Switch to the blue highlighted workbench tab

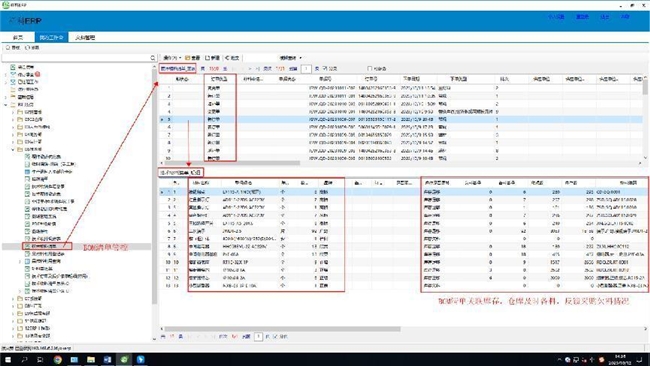(x=51, y=37)
